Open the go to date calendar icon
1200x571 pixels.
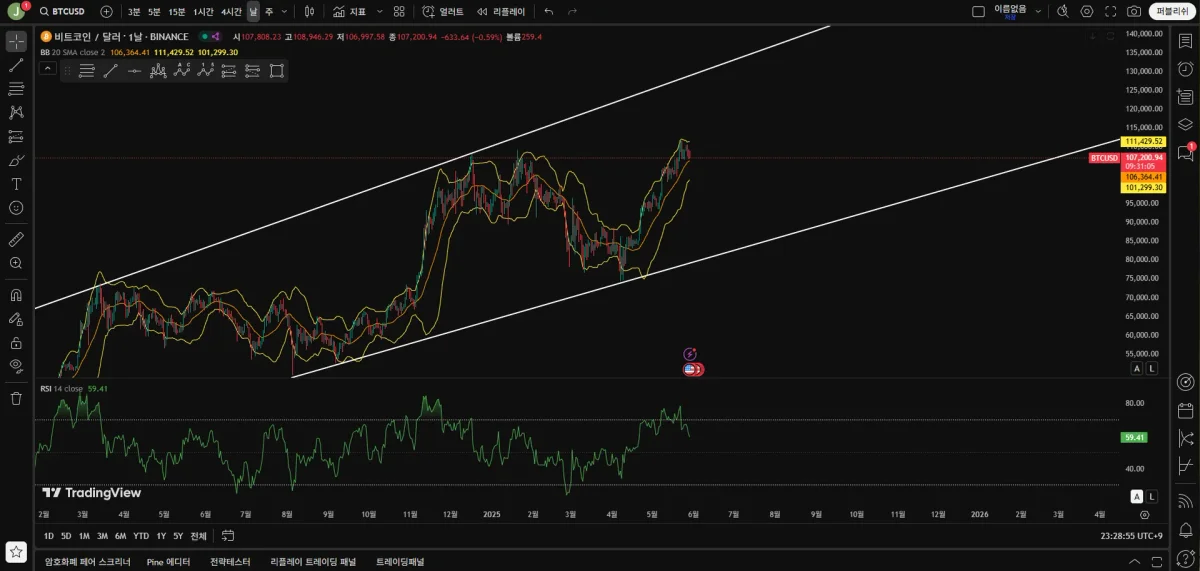228,535
